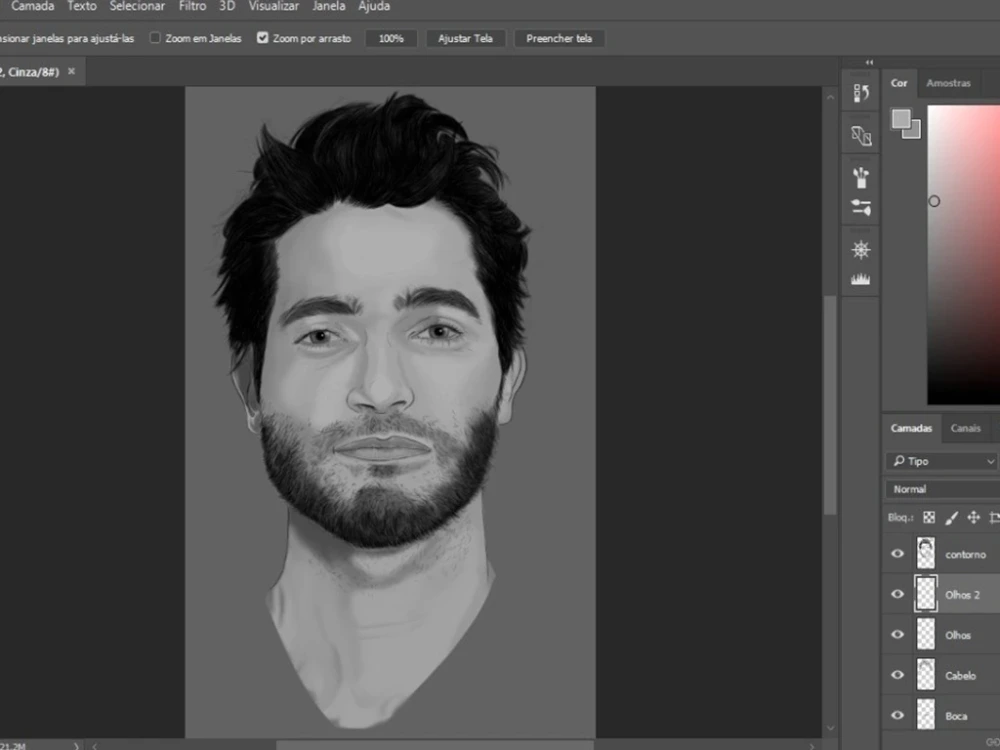Image resolution: width=1000 pixels, height=750 pixels.
Task: Open the Texto menu
Action: tap(82, 6)
